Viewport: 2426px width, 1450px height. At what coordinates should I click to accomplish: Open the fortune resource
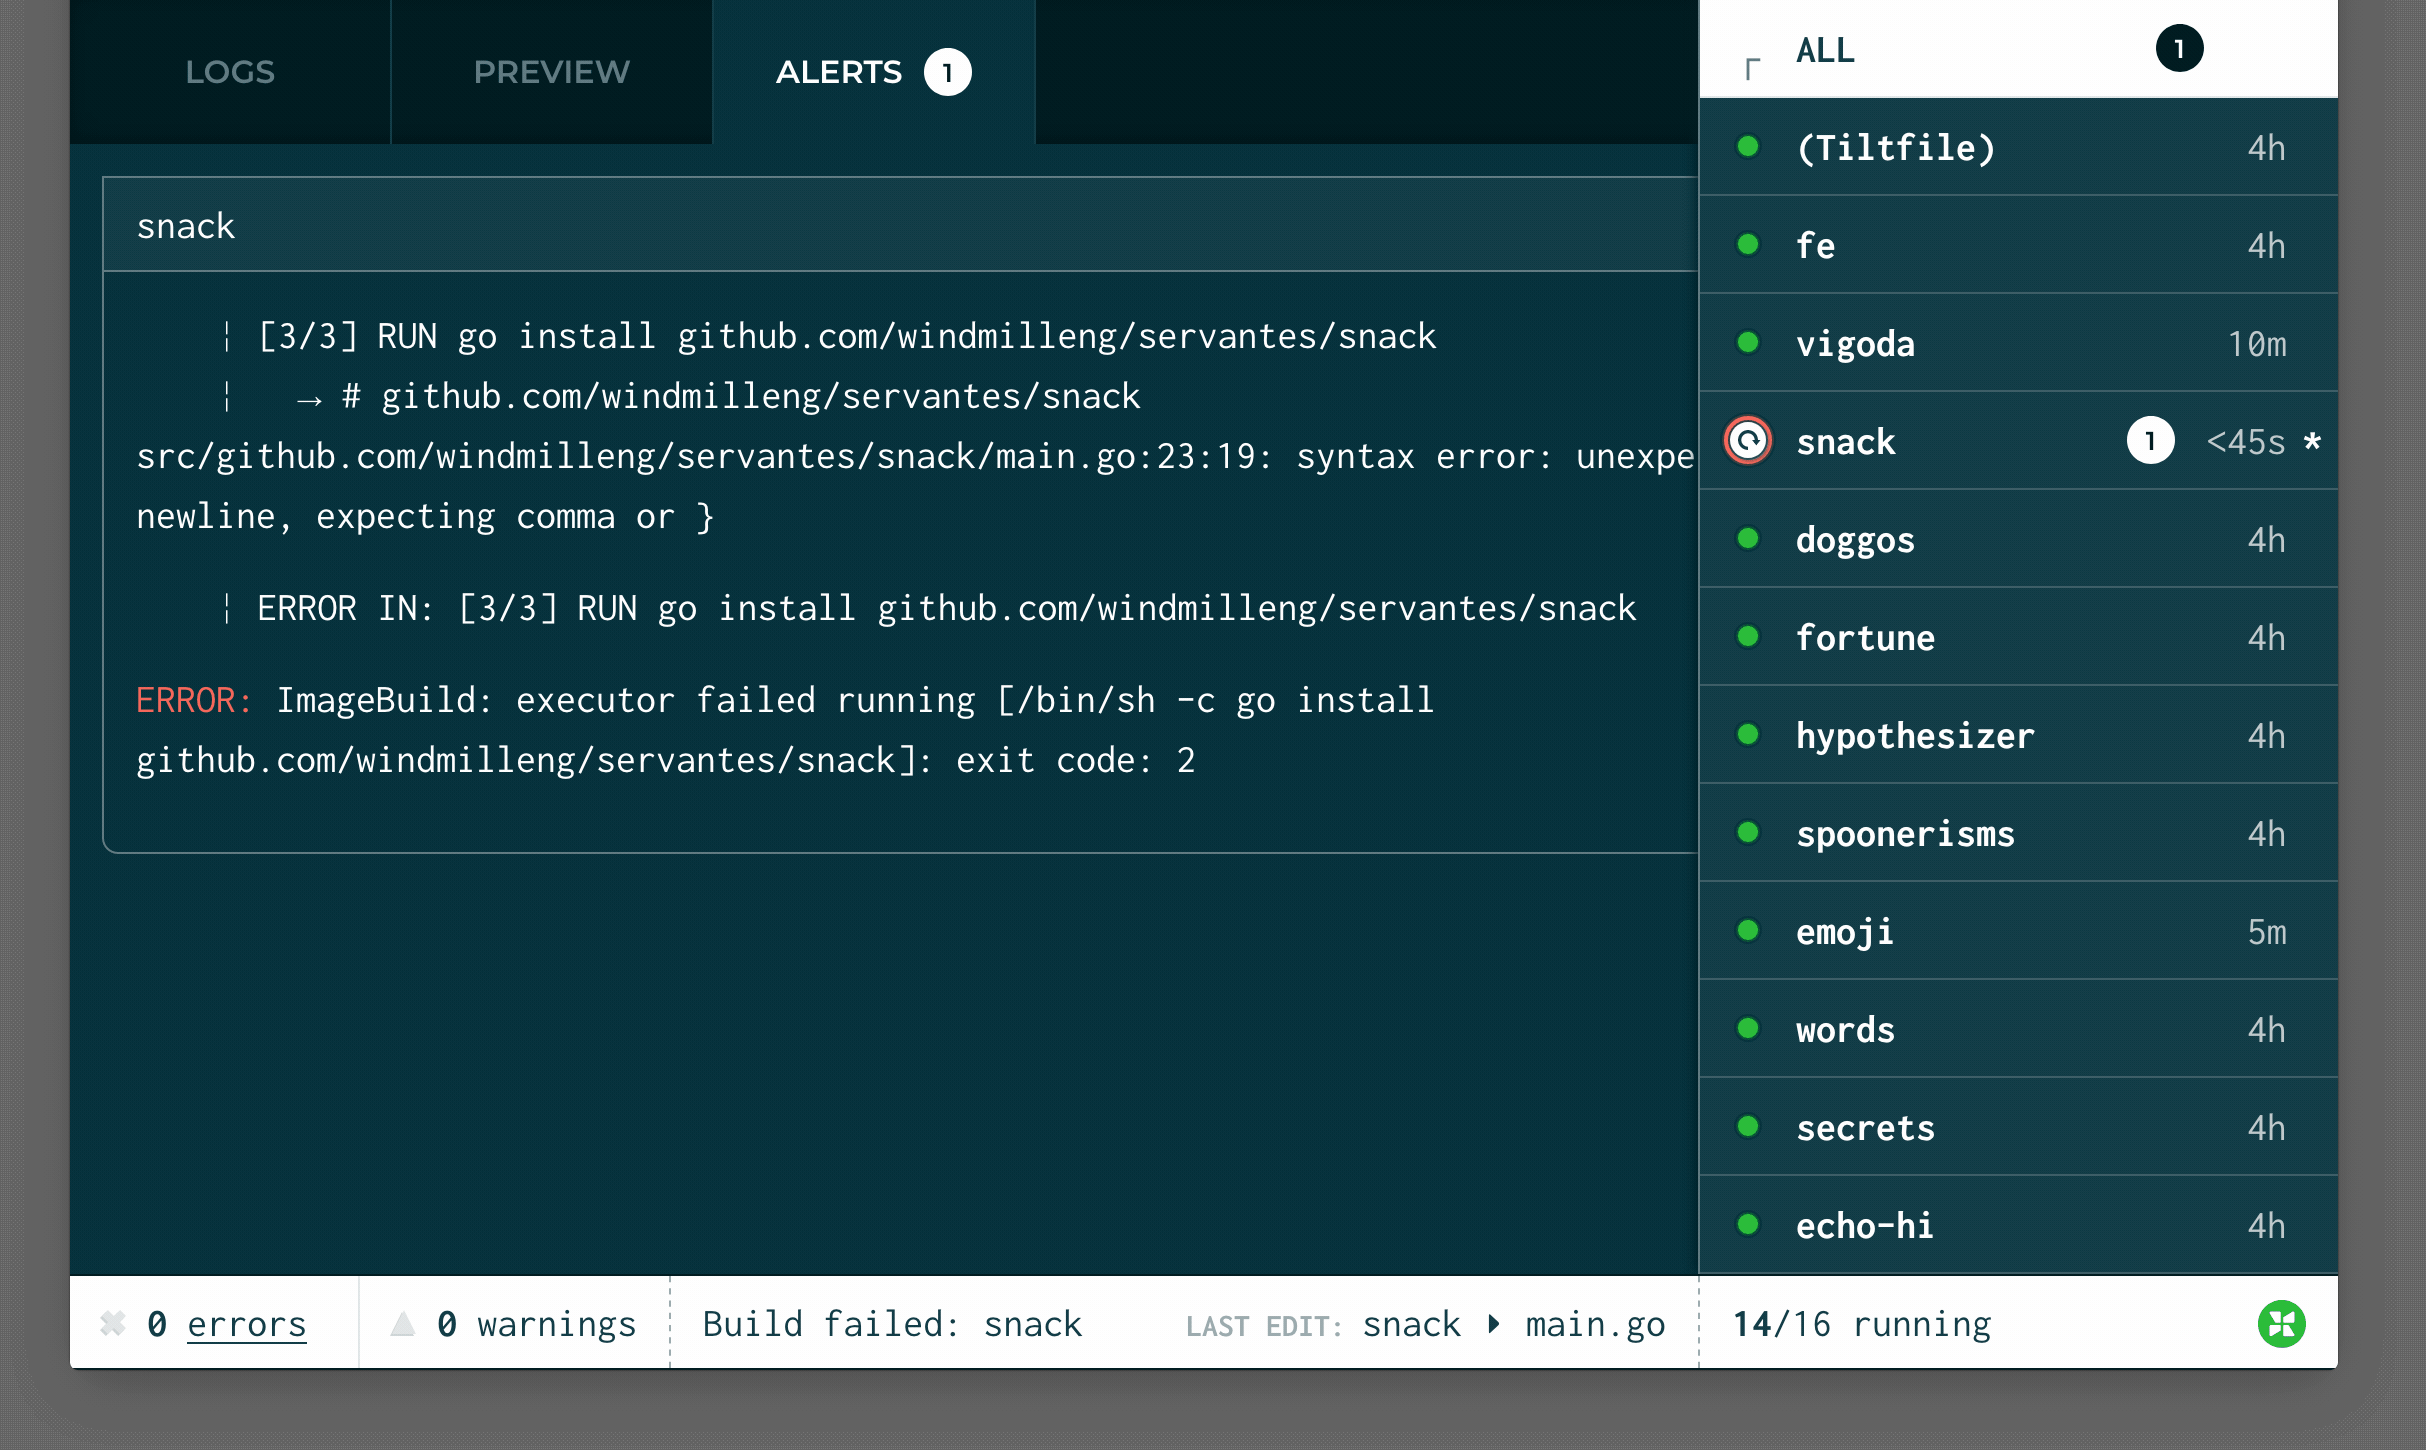click(x=2018, y=637)
